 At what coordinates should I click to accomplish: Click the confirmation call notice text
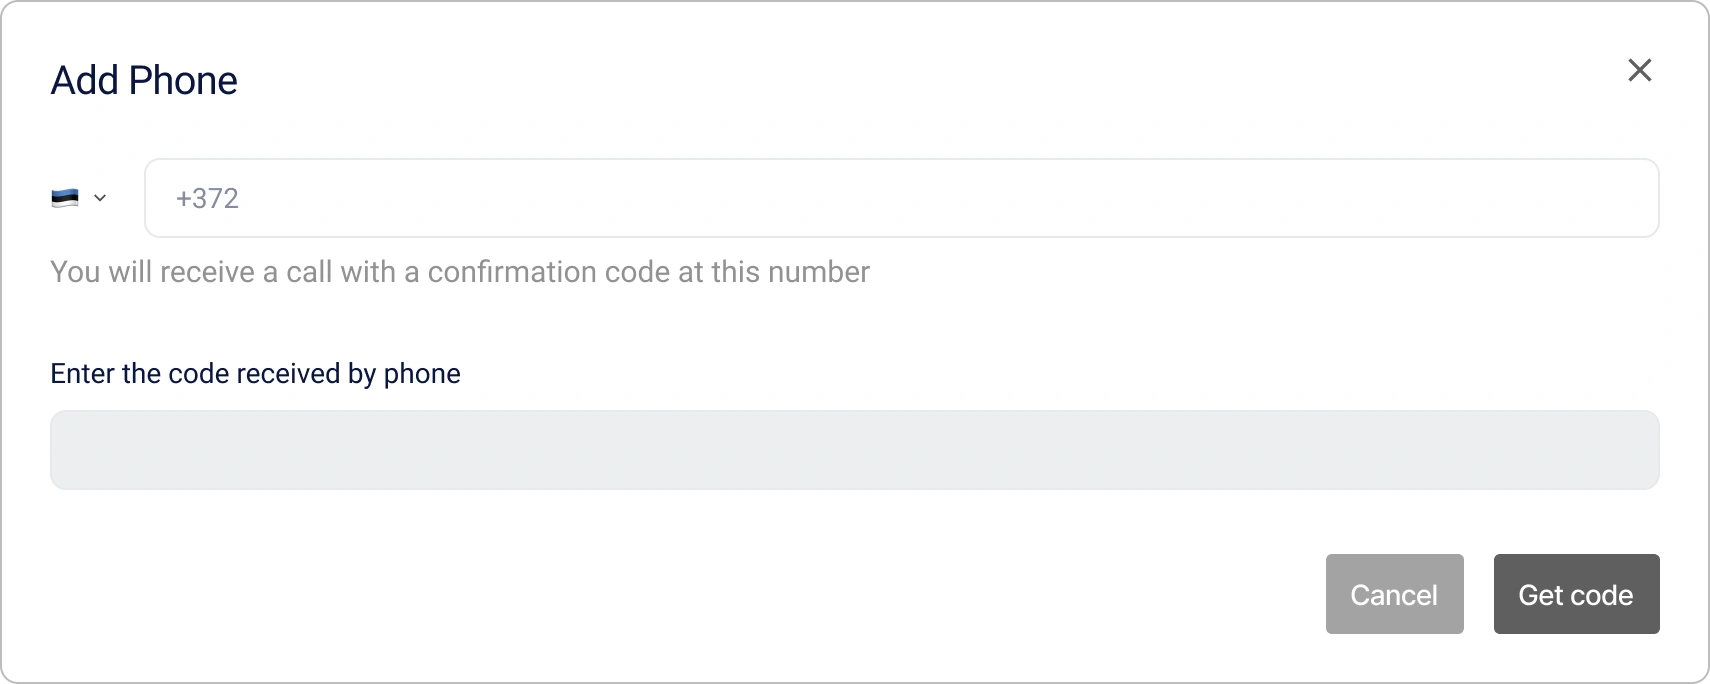(x=459, y=271)
